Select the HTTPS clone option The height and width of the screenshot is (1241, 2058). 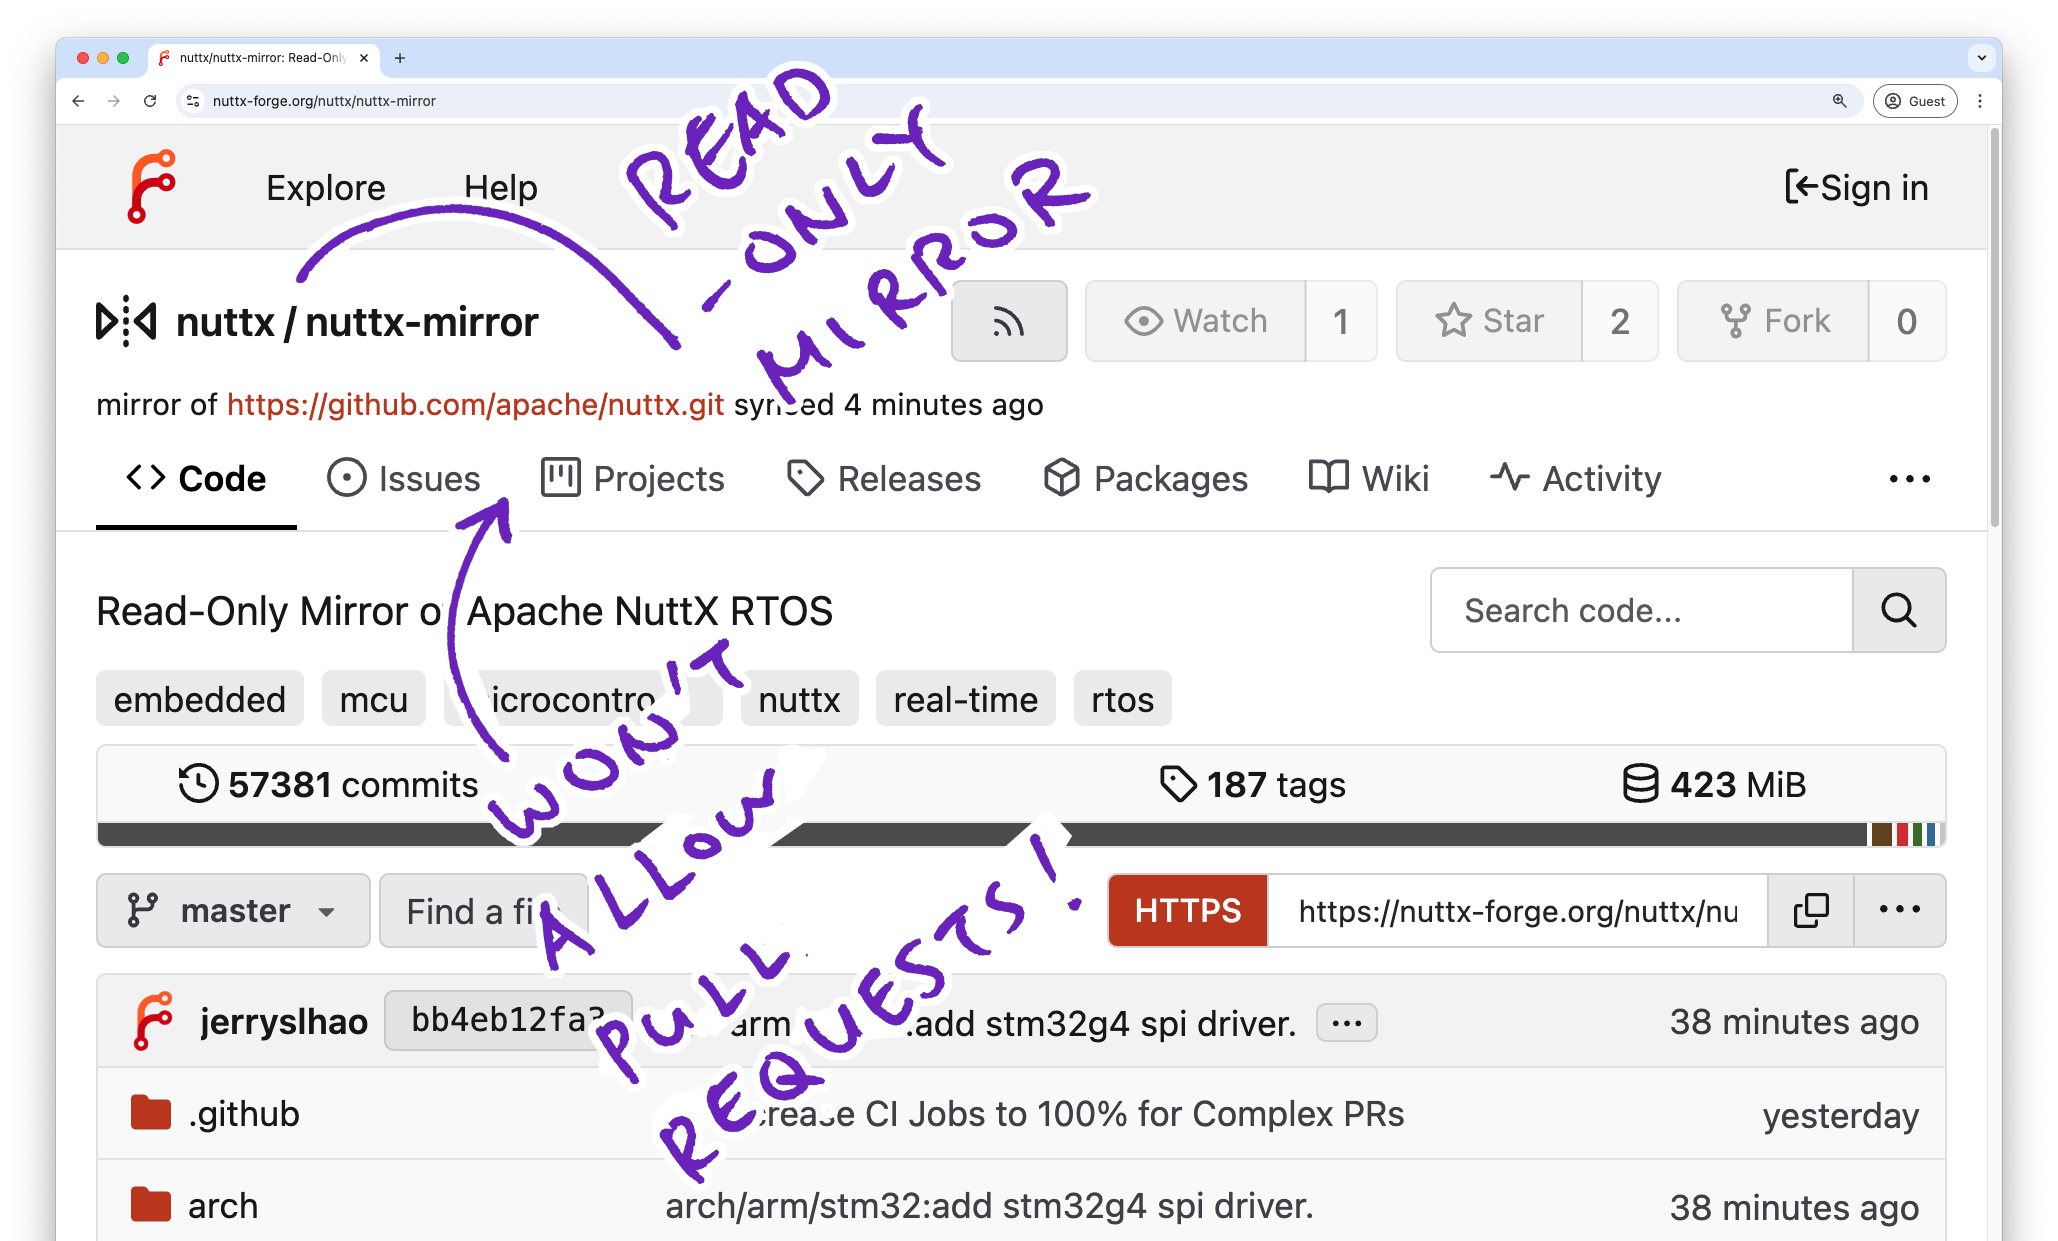coord(1188,910)
